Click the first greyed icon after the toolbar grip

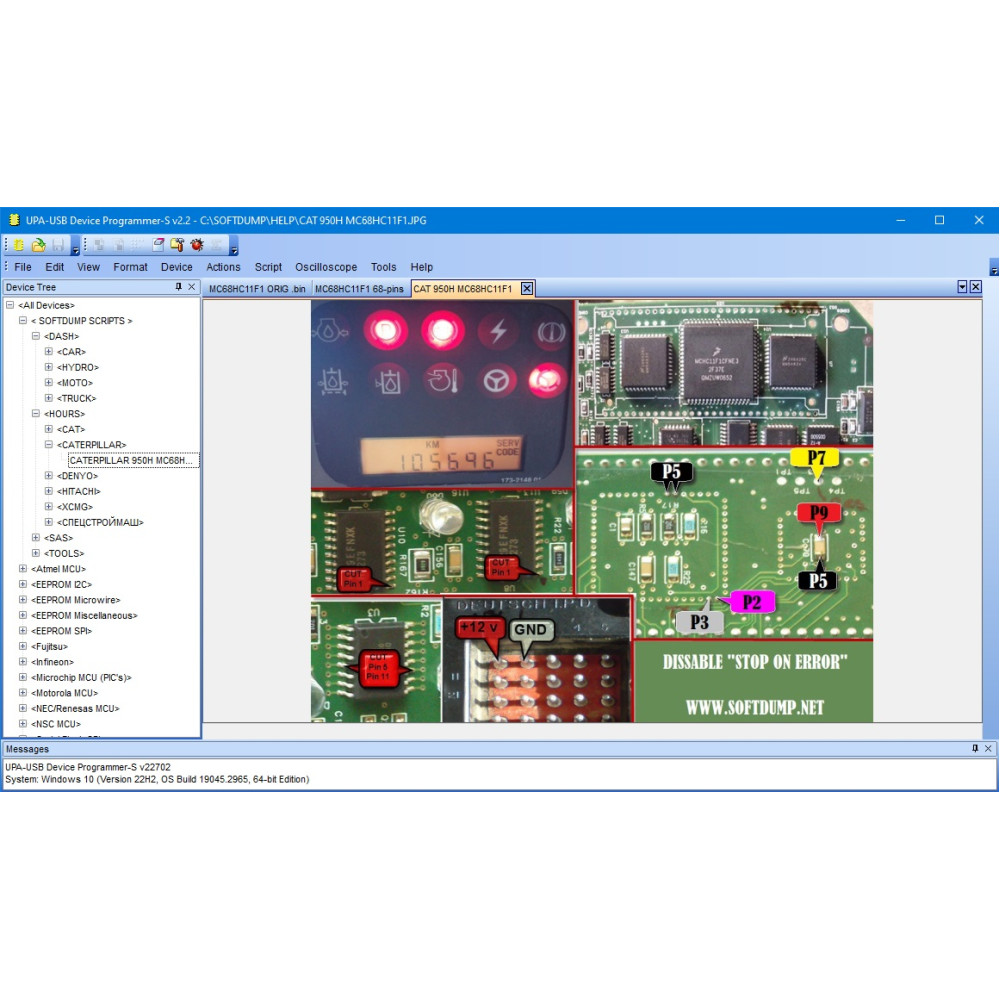click(x=98, y=245)
